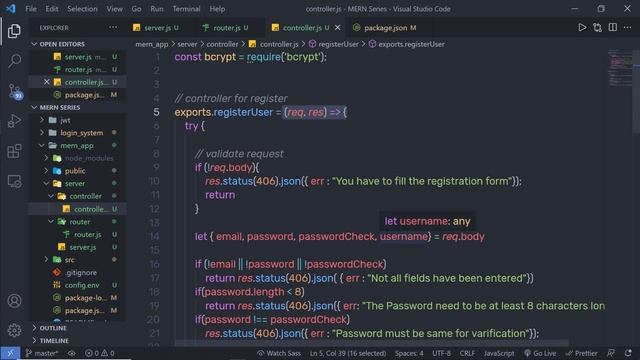The image size is (640, 360).
Task: Click the controller breadcrumb folder
Action: point(222,44)
